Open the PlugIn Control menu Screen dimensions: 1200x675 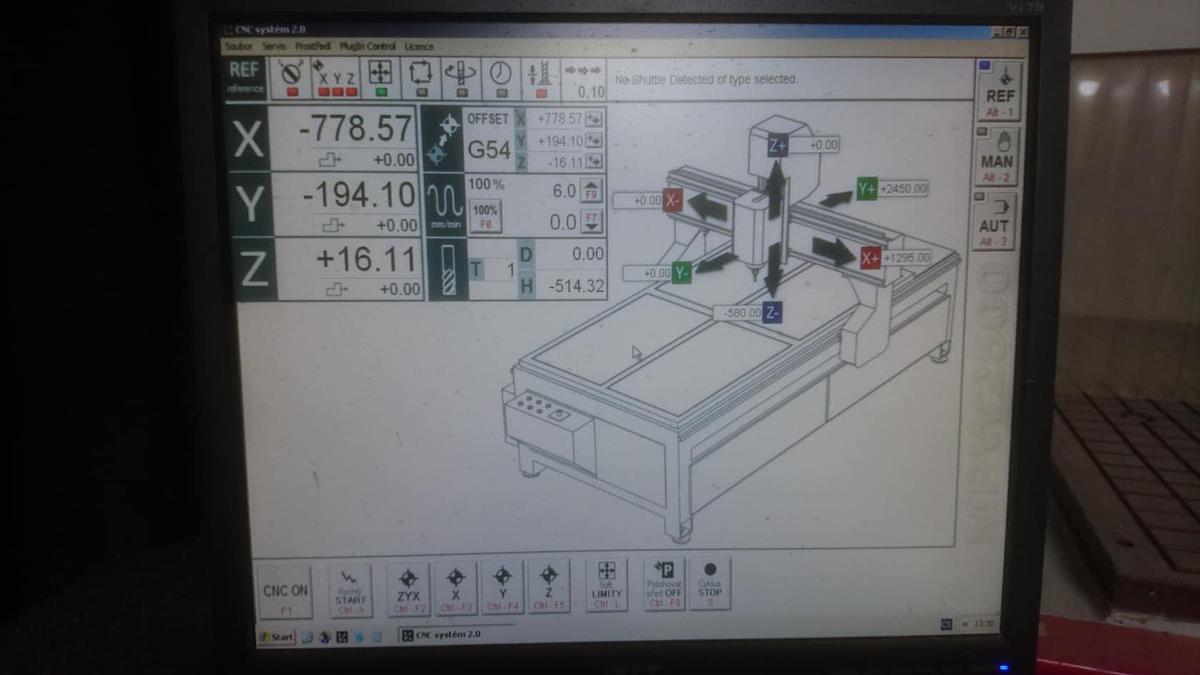pos(368,46)
